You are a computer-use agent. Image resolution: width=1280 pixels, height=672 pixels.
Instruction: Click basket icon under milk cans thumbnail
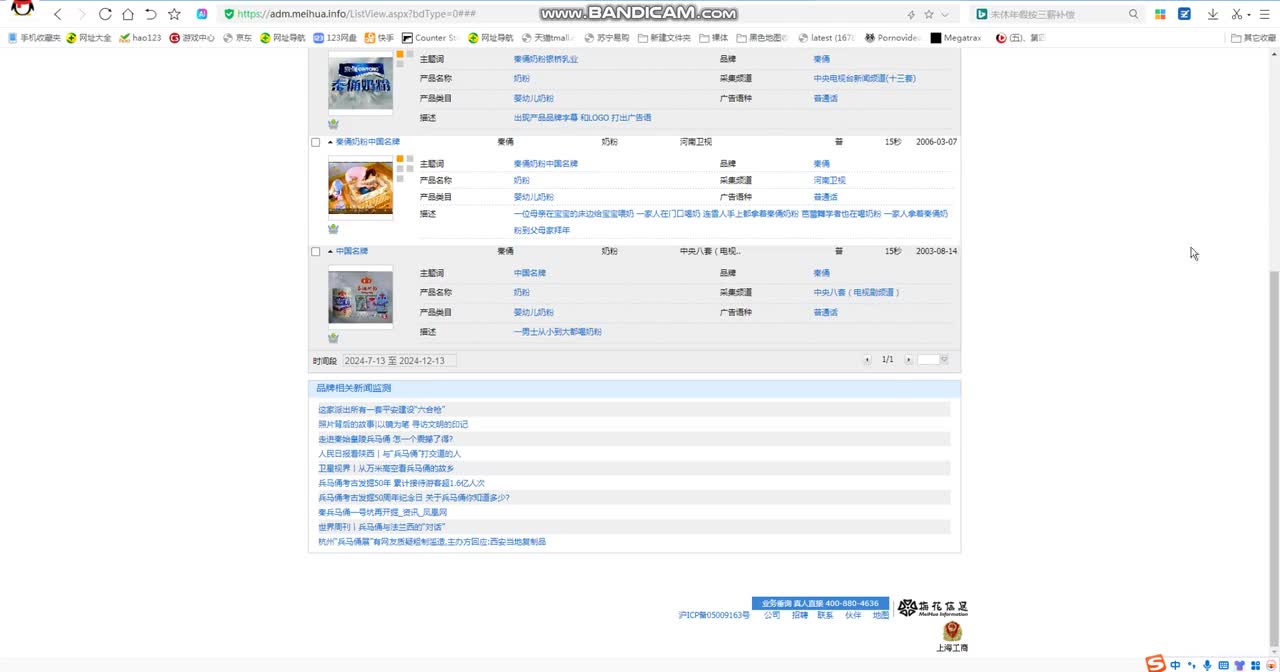[x=333, y=338]
